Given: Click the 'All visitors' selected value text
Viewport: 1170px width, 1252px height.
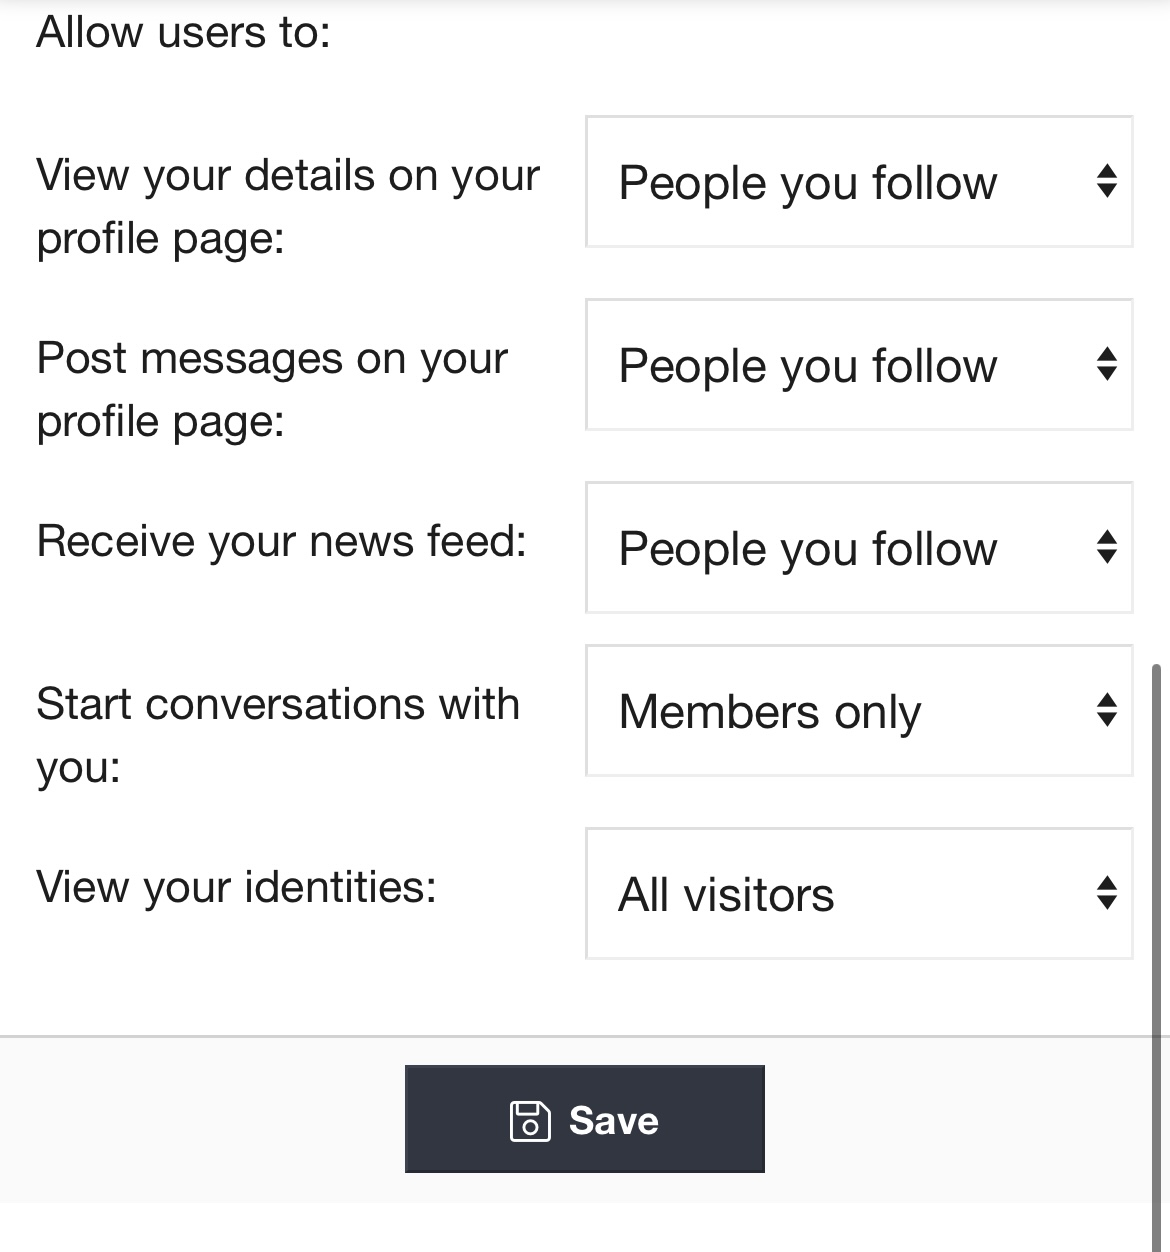Looking at the screenshot, I should [x=726, y=894].
